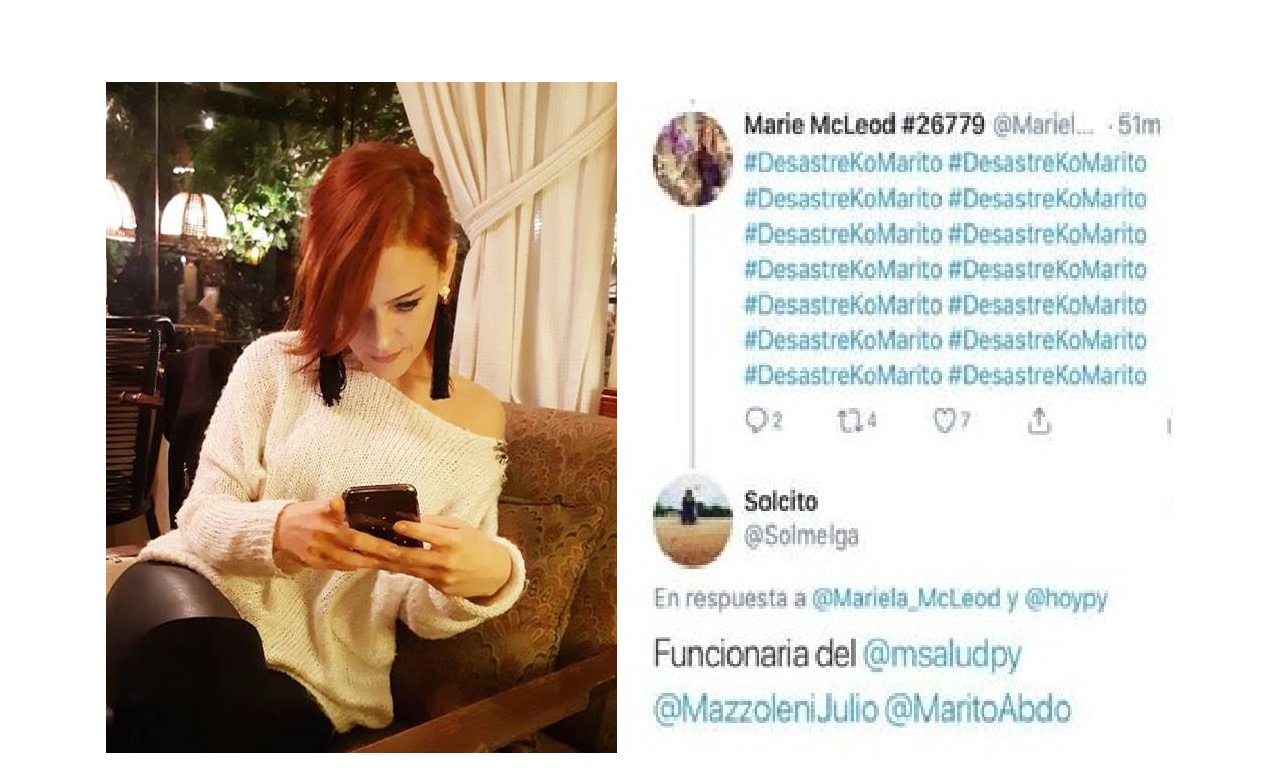This screenshot has width=1278, height=776.
Task: Click the last #DesastreKoMarito hashtag in the bottom line
Action: pyautogui.click(x=1047, y=376)
